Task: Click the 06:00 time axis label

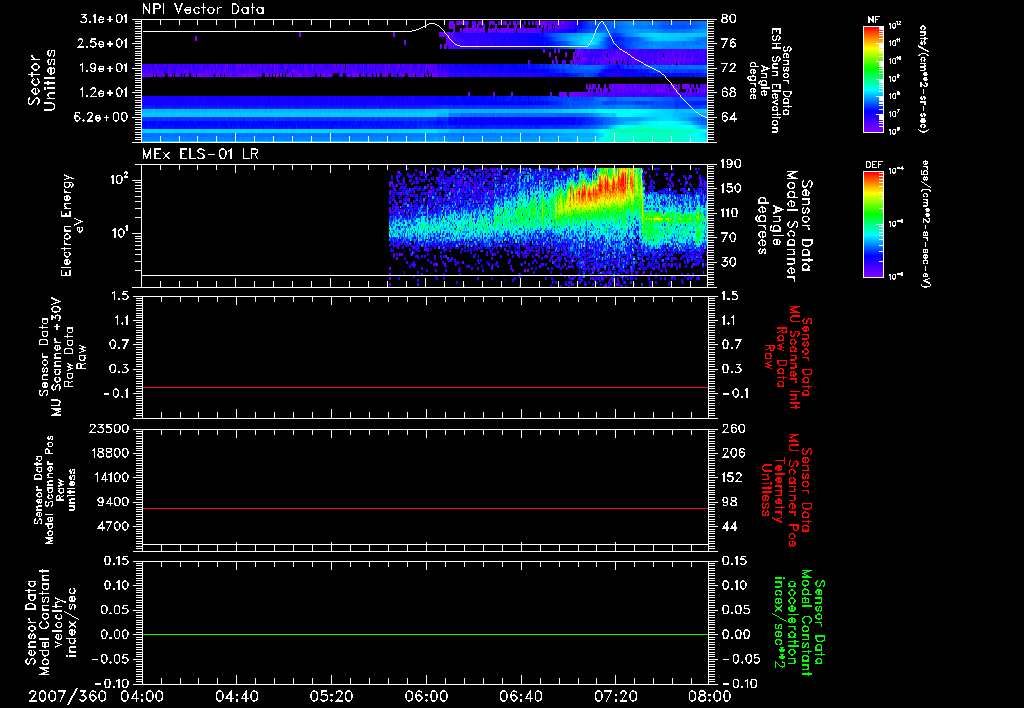Action: coord(426,696)
